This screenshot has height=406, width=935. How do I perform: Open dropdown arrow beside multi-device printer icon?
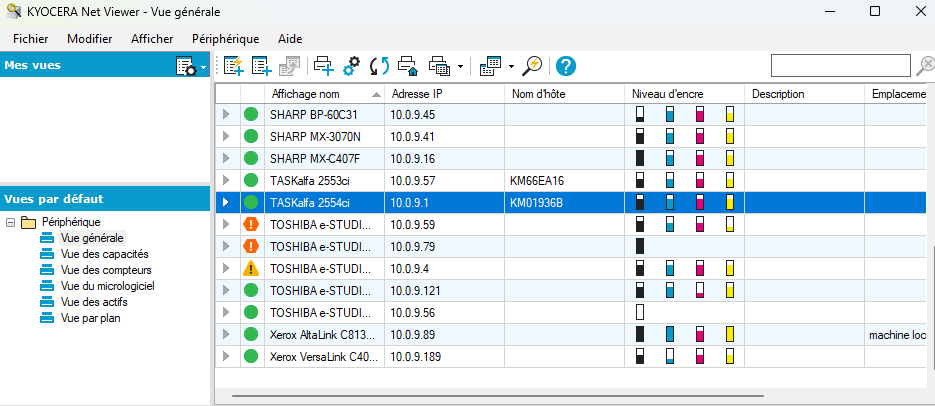(x=460, y=66)
